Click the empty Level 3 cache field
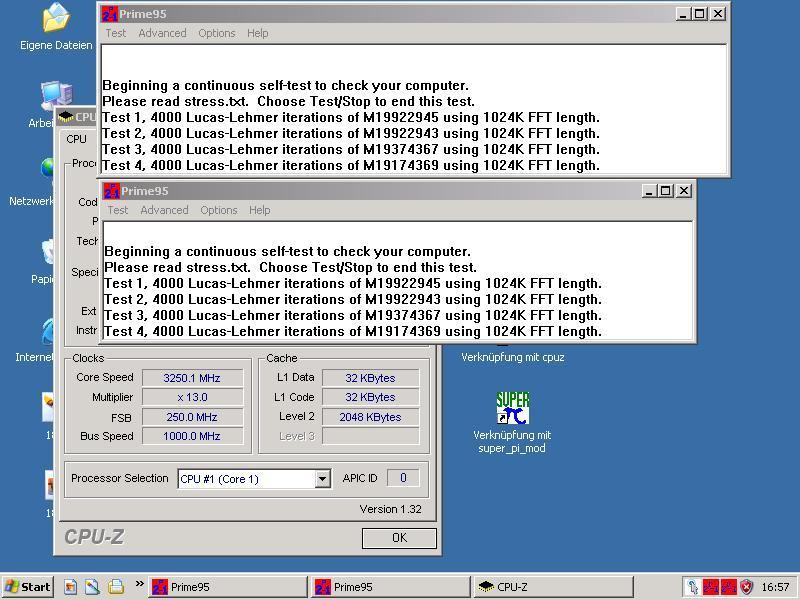800x600 pixels. tap(370, 436)
